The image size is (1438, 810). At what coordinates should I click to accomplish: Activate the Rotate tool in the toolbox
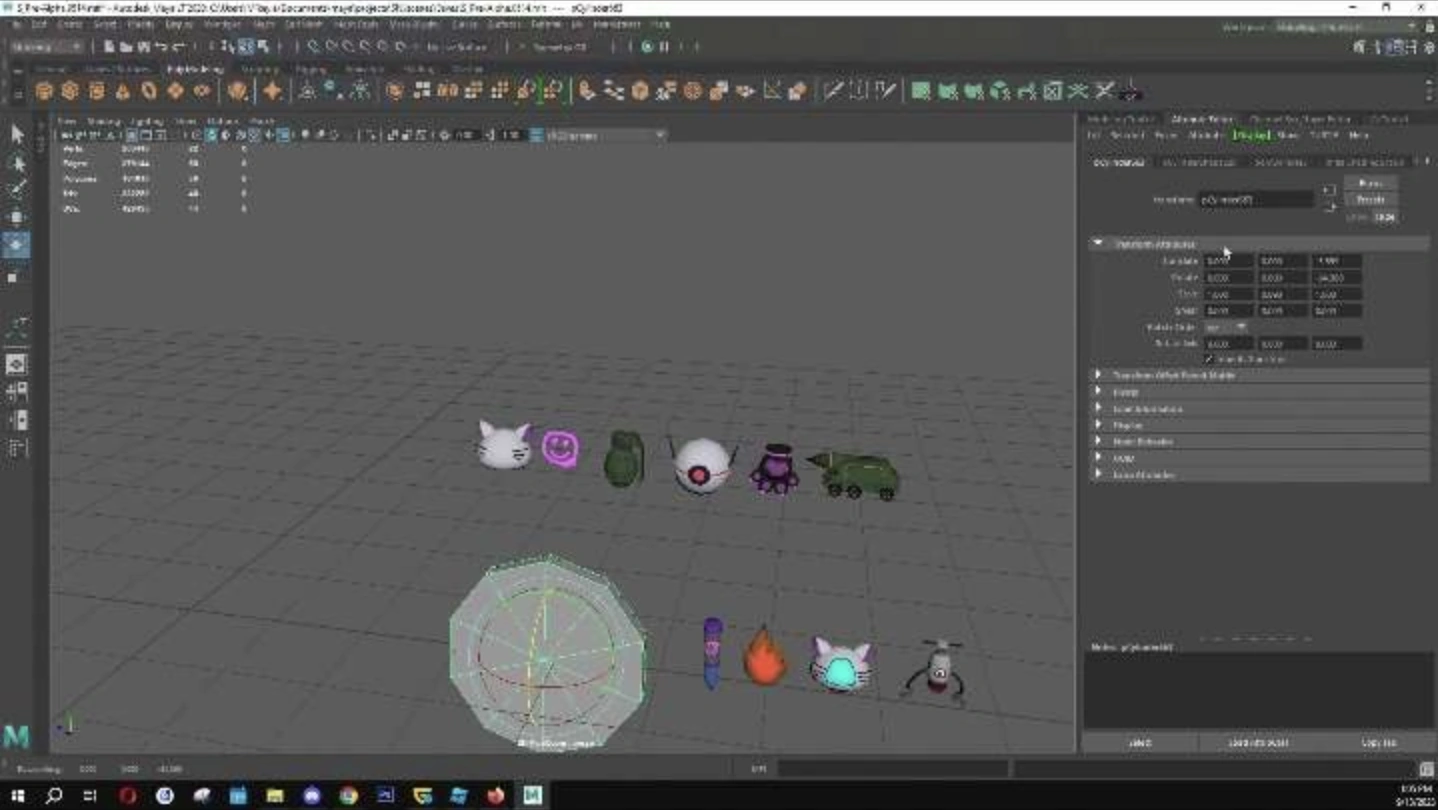tap(17, 245)
